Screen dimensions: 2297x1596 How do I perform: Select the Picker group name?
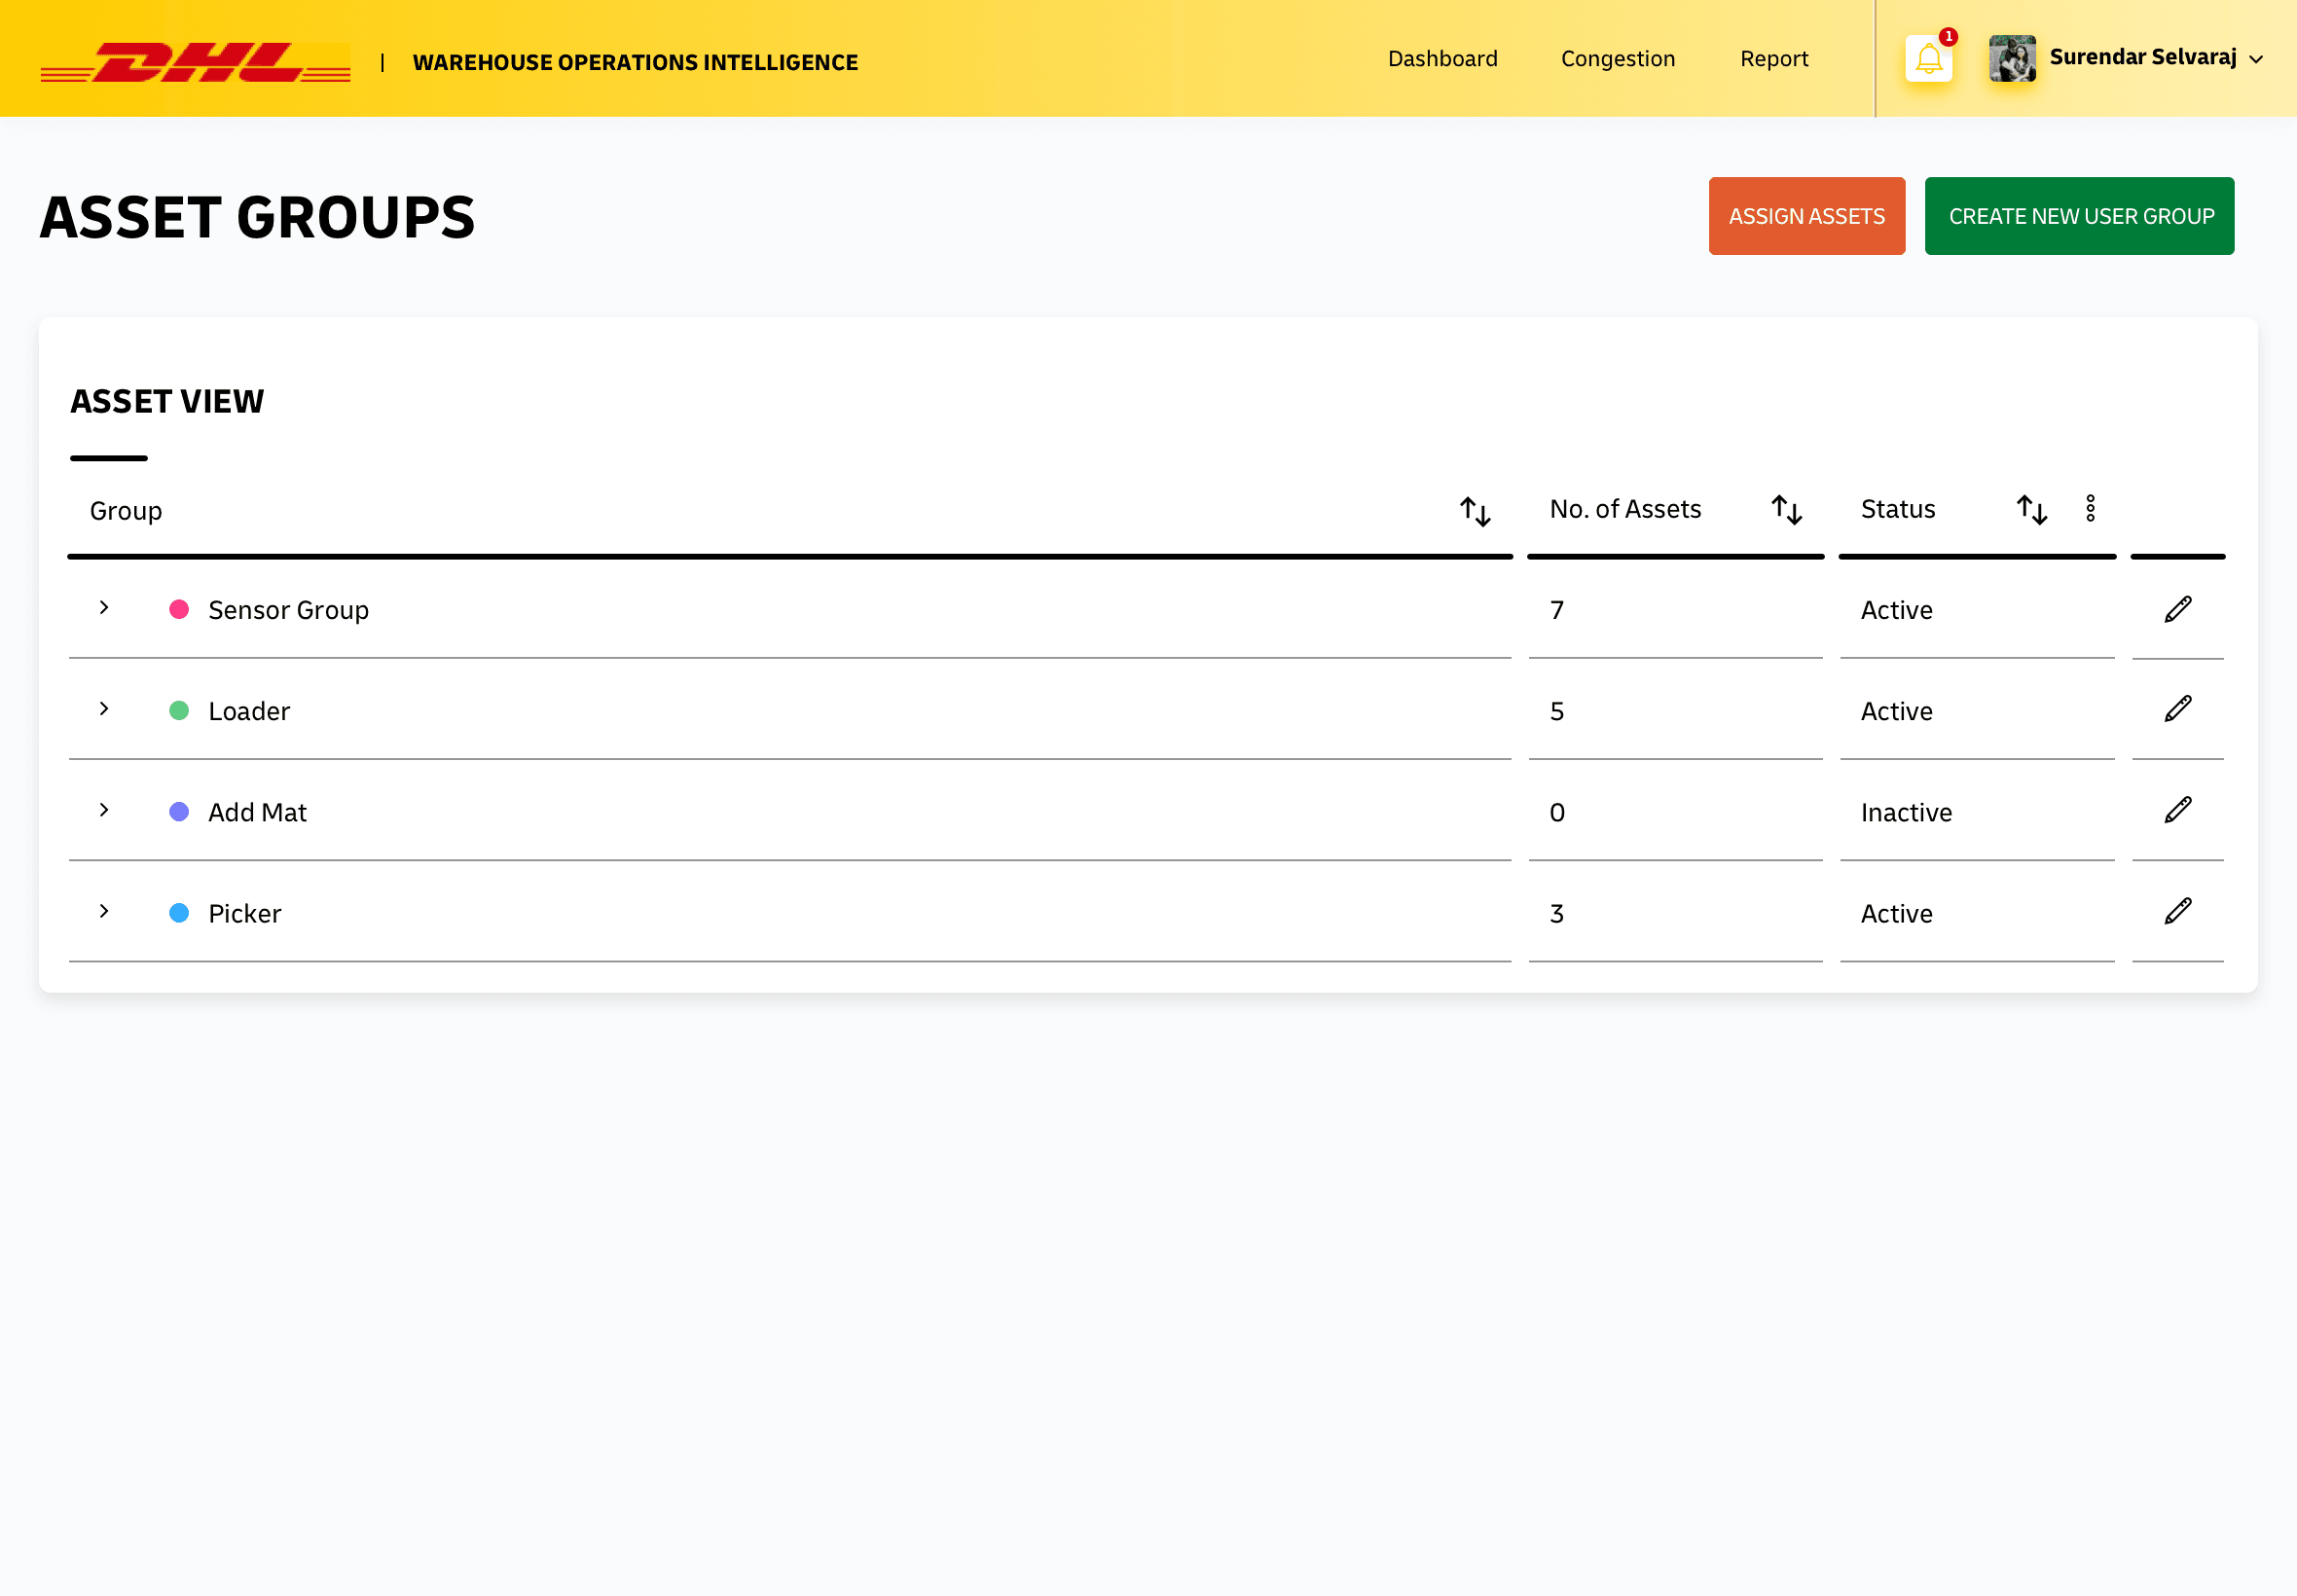click(245, 914)
